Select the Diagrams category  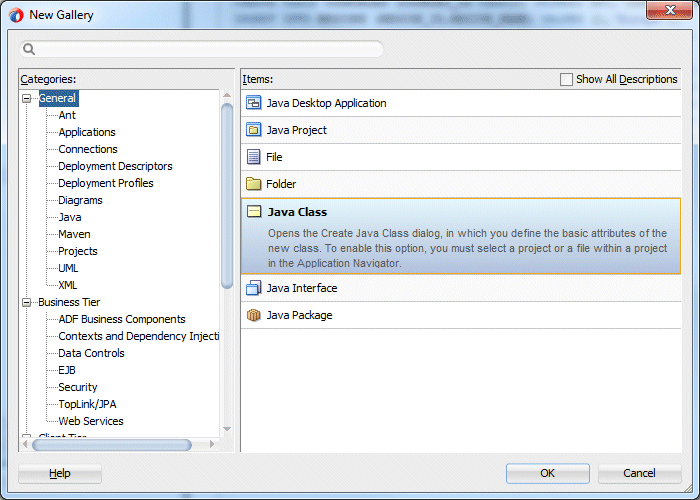[80, 200]
